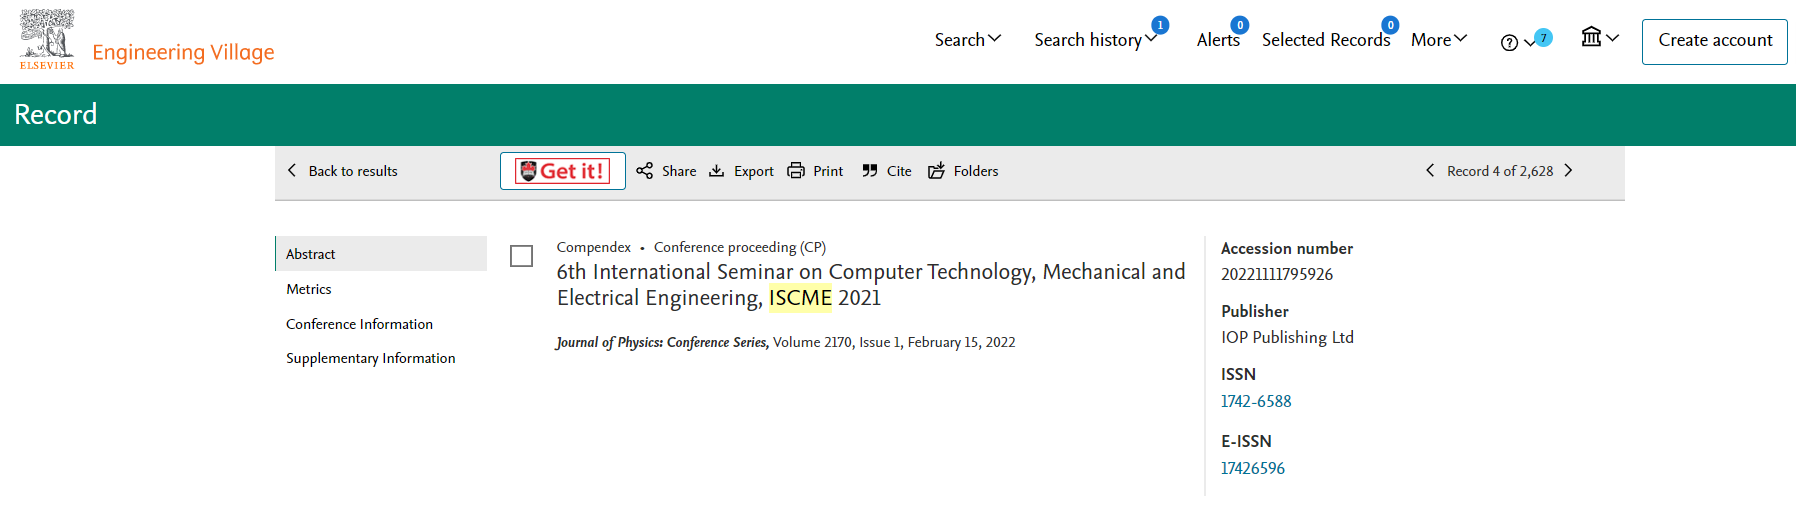Open the help question mark icon
This screenshot has width=1796, height=507.
pos(1509,42)
